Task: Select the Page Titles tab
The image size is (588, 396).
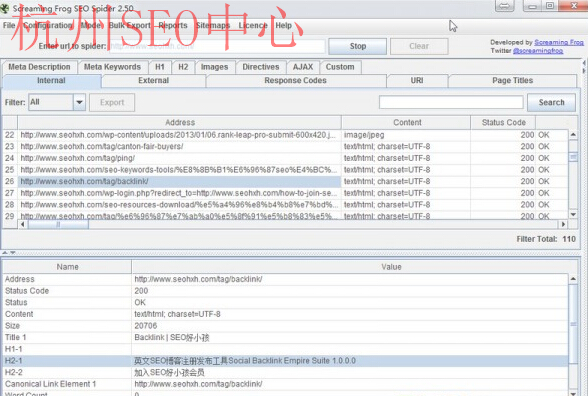Action: click(x=512, y=81)
